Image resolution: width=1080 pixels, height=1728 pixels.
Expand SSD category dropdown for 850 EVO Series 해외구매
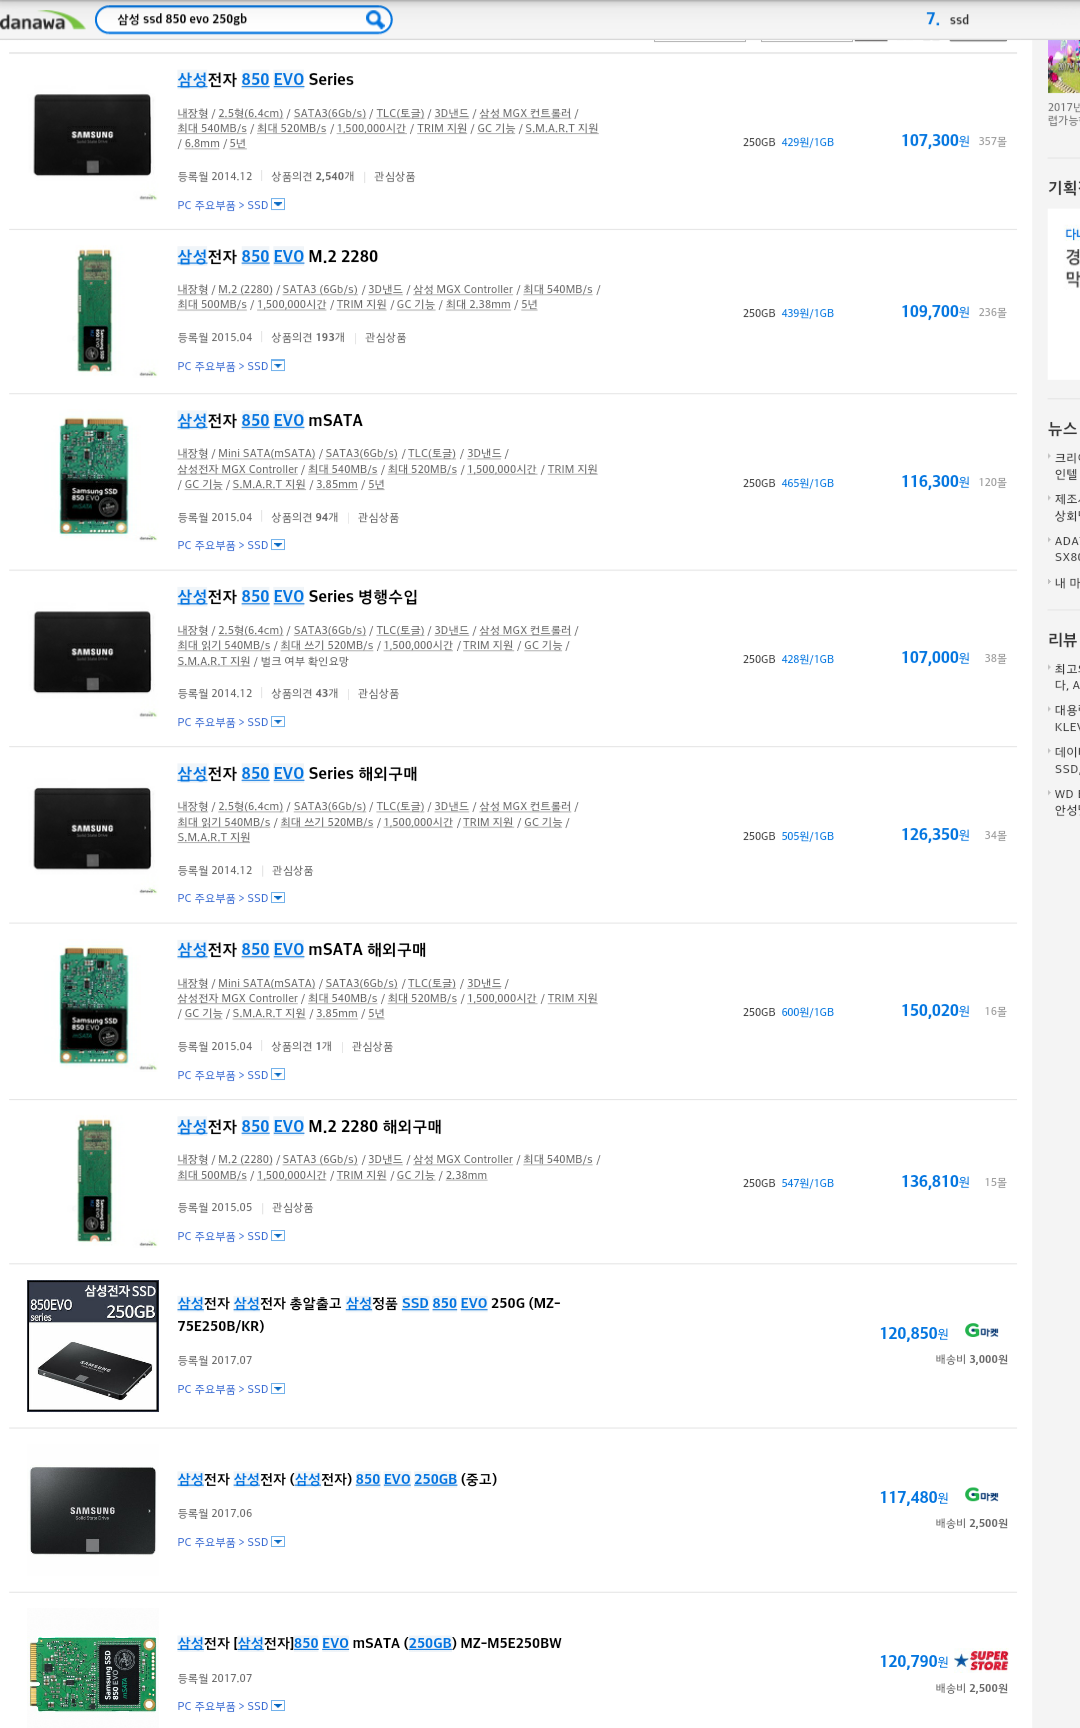click(x=278, y=898)
